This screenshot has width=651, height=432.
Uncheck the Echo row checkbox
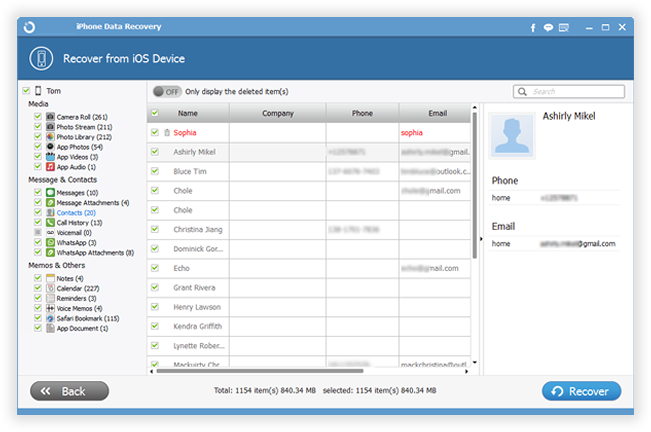[x=155, y=268]
